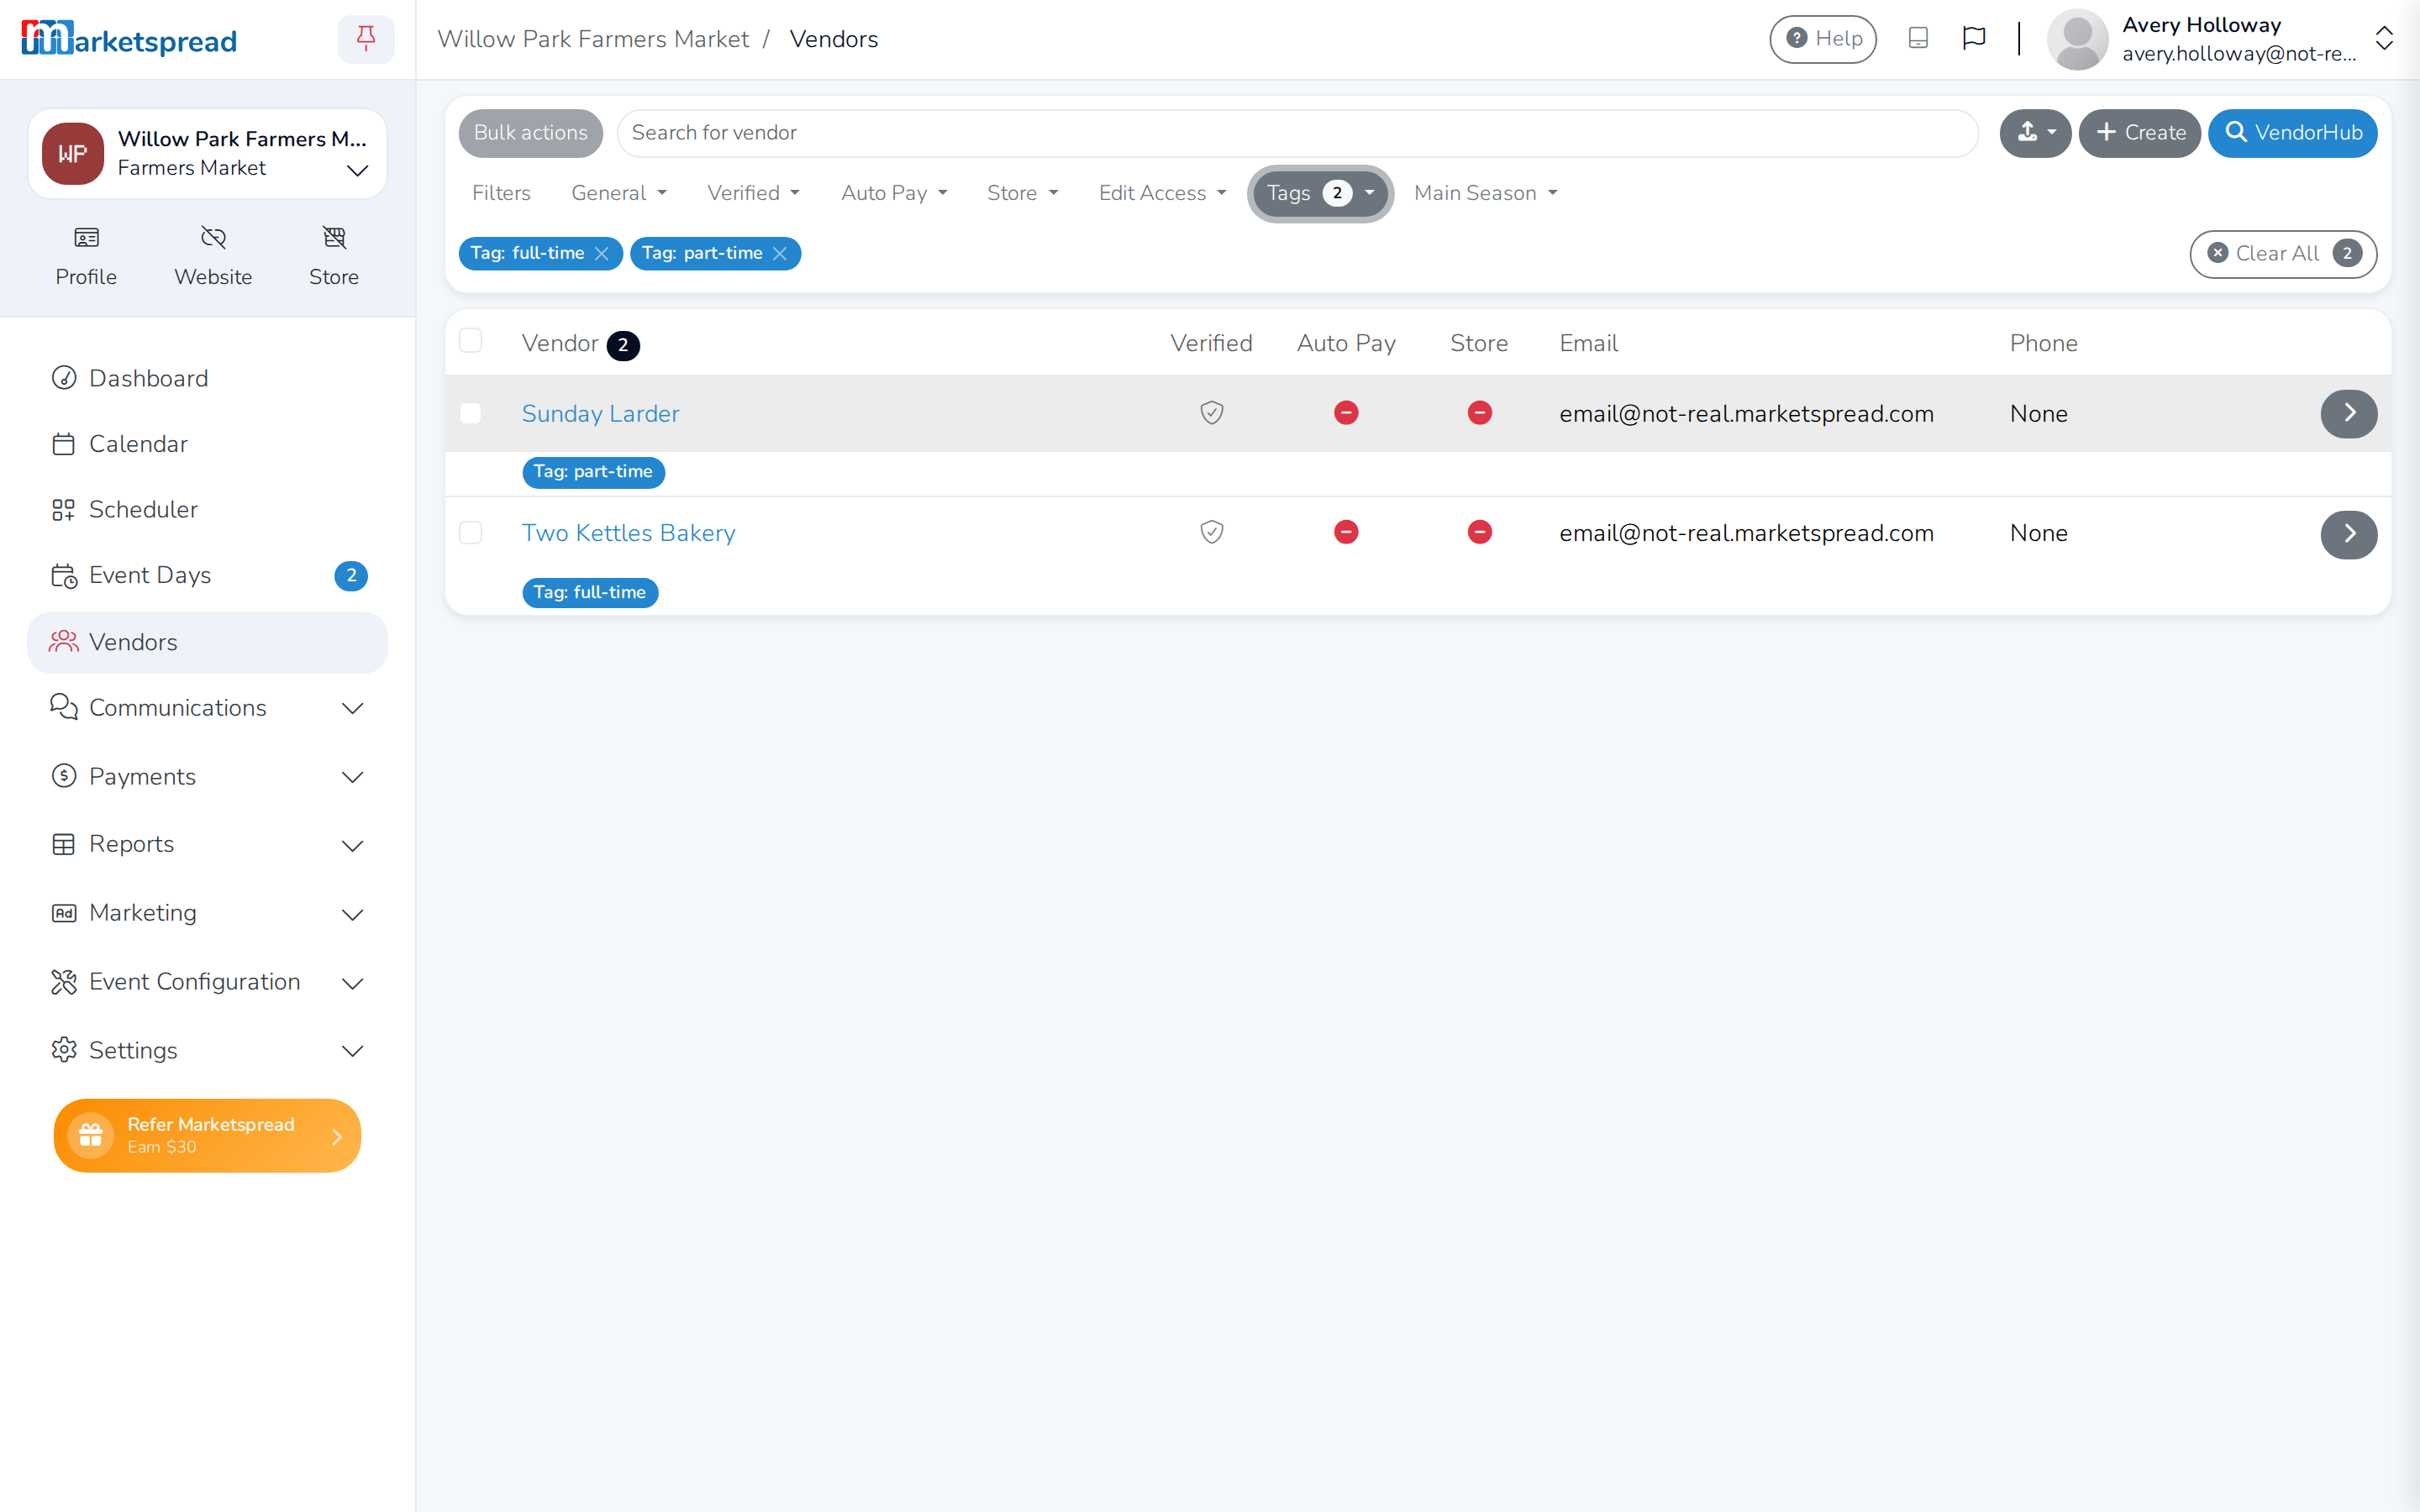Open the Tags filter dropdown
The height and width of the screenshot is (1512, 2420).
[1320, 193]
